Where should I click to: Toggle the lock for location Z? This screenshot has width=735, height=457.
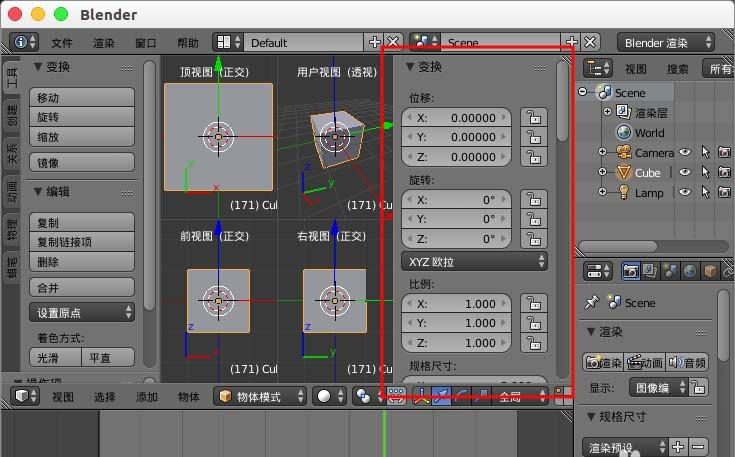click(x=534, y=157)
